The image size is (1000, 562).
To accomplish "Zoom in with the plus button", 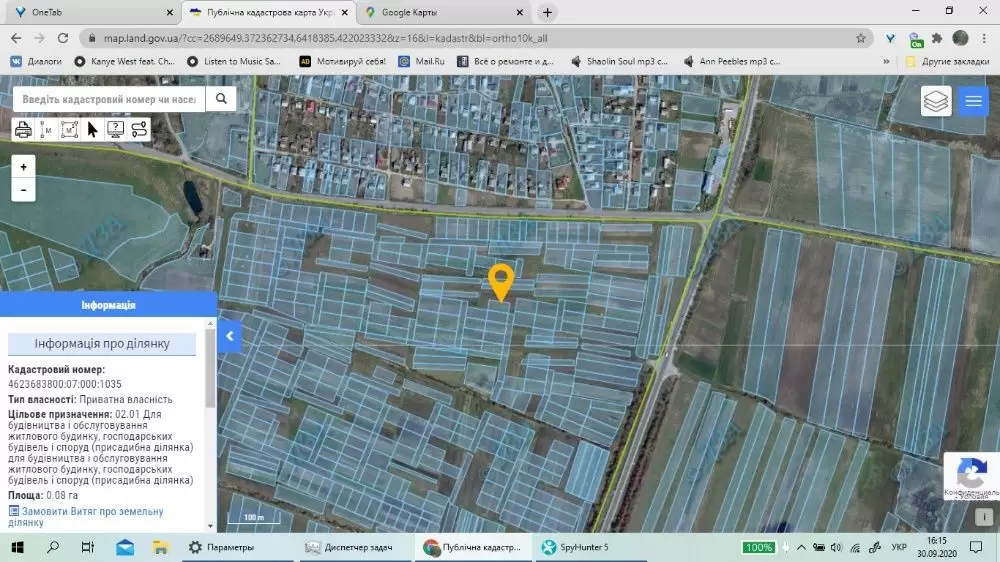I will (24, 167).
